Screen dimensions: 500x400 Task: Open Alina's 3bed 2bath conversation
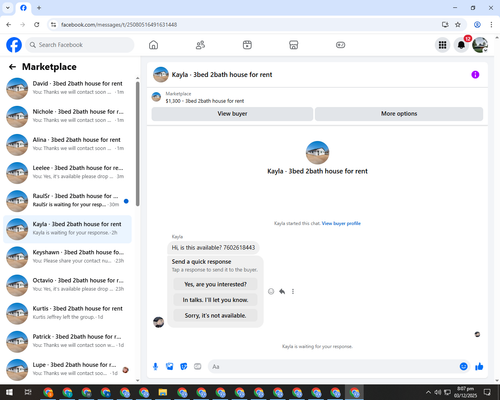pos(68,145)
